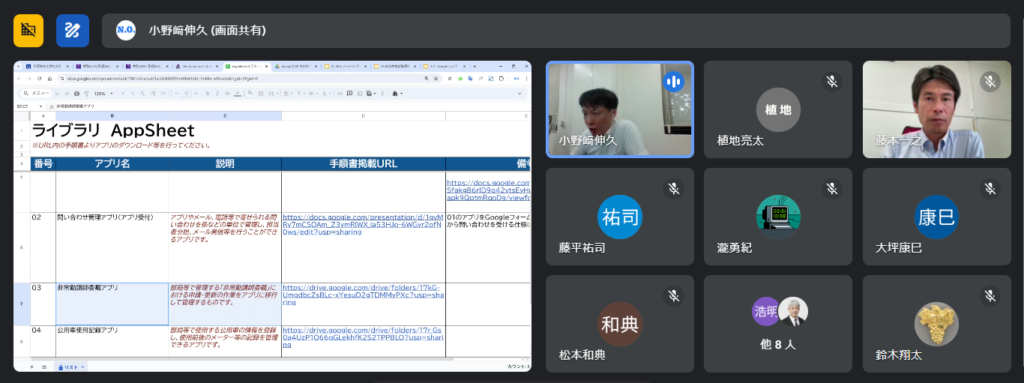Toggle italic formatting in Sheets toolbar
Viewport: 1024px width, 383px height.
point(216,93)
